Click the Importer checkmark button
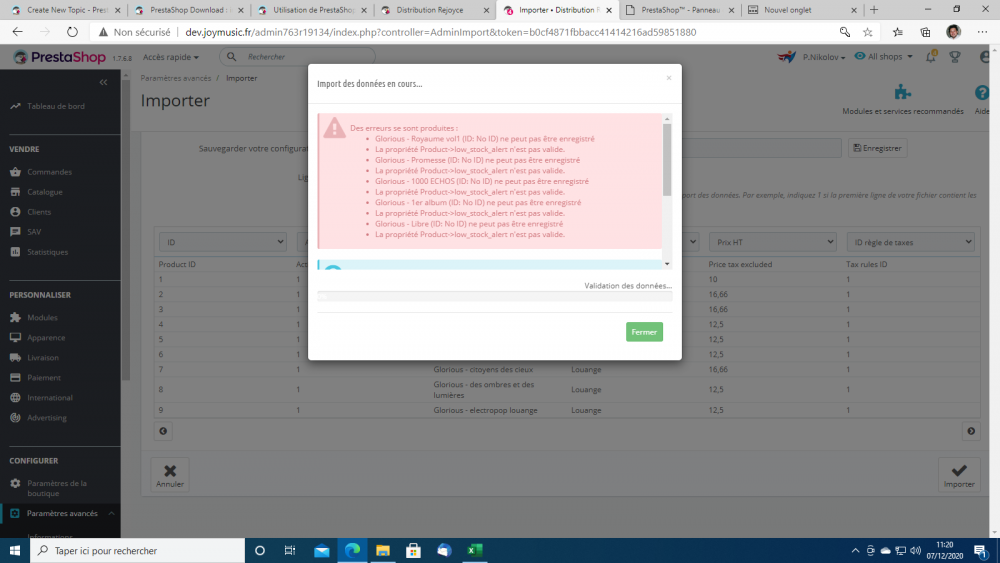The width and height of the screenshot is (1000, 563). pyautogui.click(x=959, y=475)
